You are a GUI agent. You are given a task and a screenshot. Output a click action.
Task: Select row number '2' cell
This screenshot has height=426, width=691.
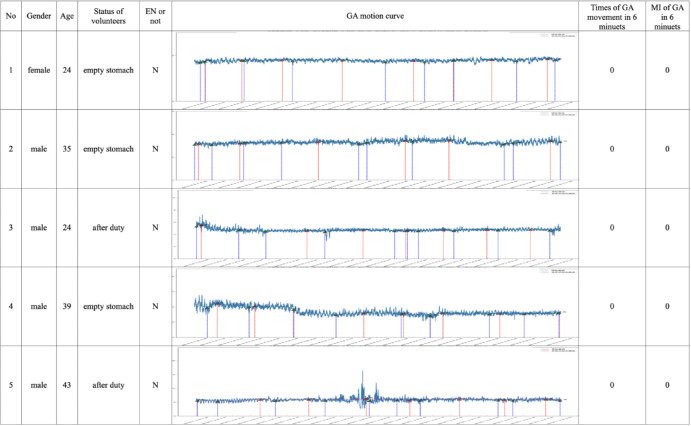pos(11,149)
